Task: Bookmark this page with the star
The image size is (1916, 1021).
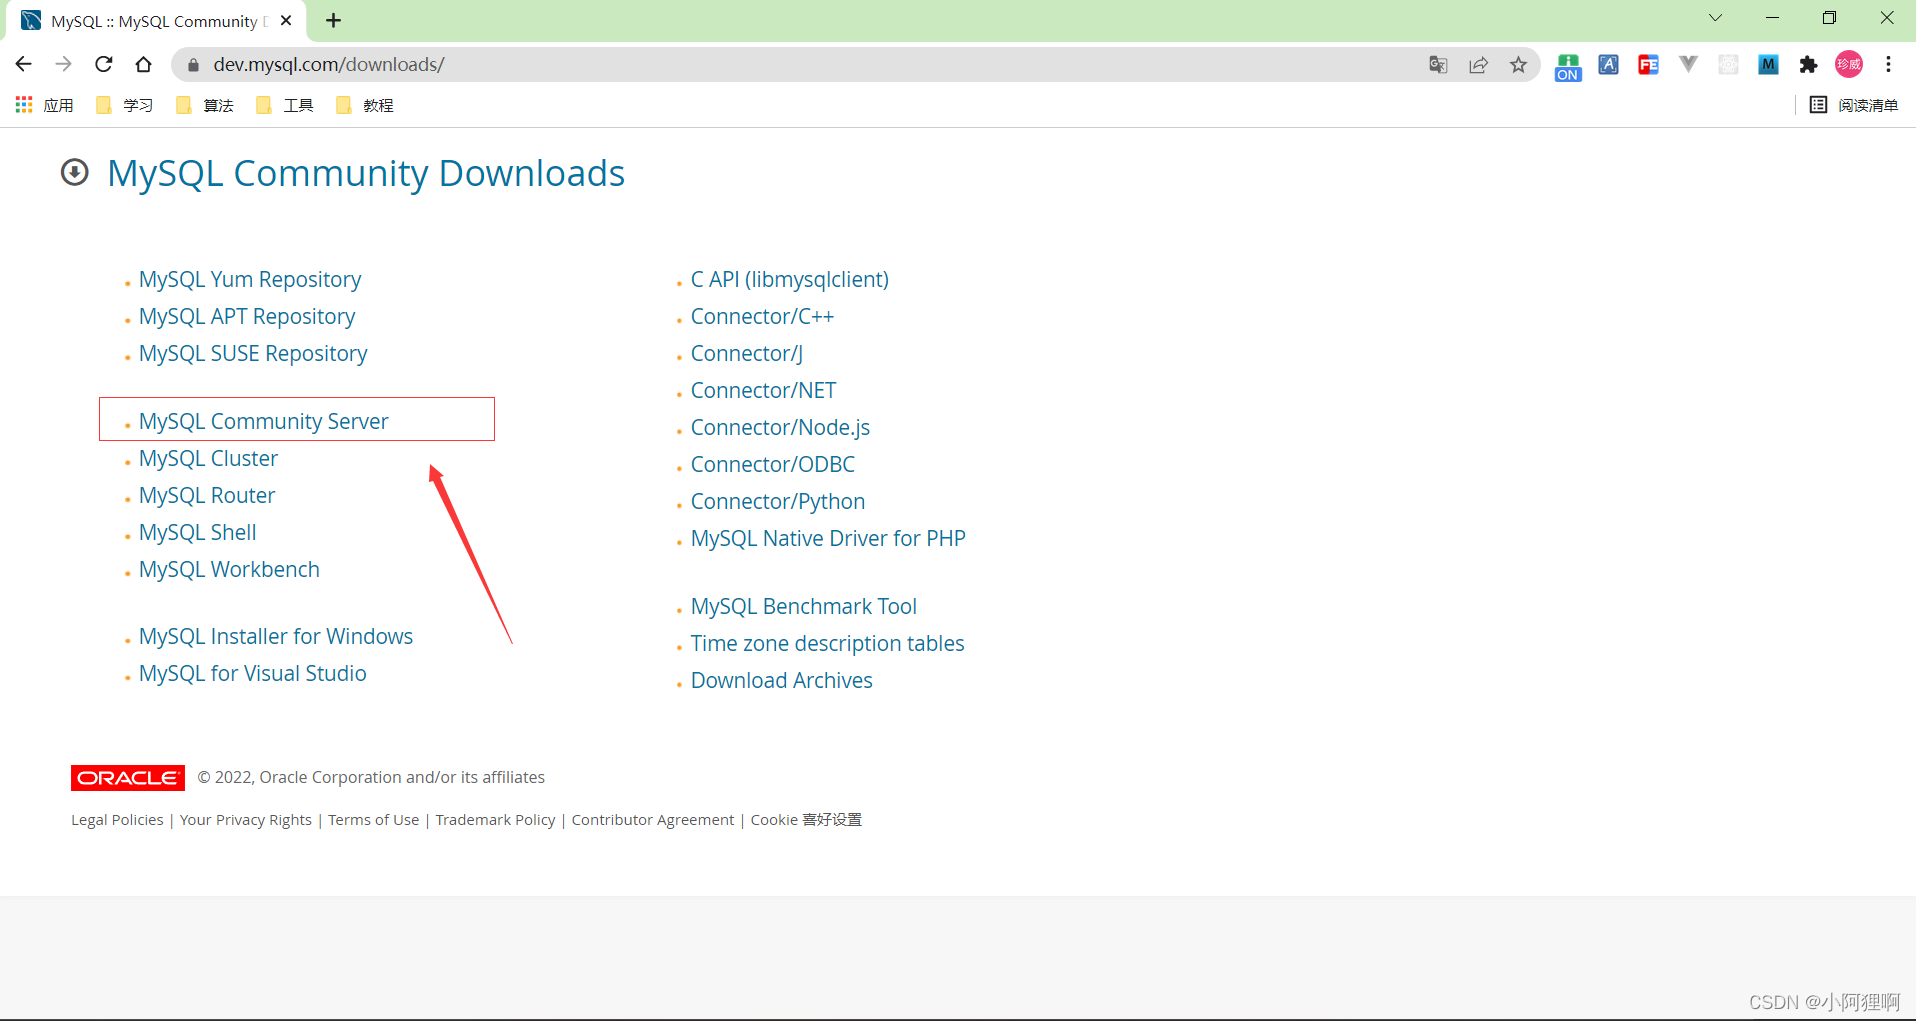Action: [1518, 65]
